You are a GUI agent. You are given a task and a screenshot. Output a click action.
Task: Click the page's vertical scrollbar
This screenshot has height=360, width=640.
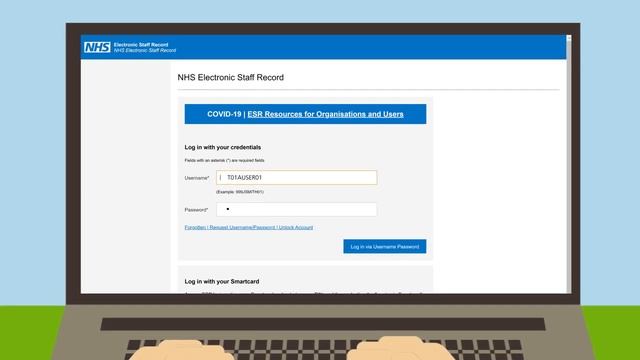click(569, 163)
